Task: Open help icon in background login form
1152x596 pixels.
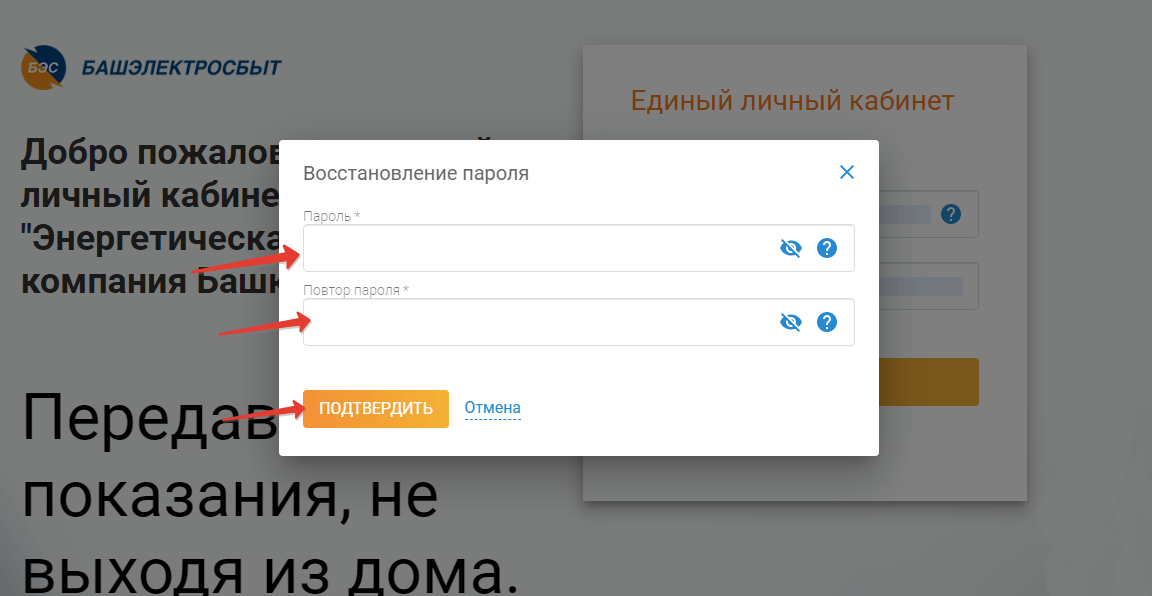Action: pyautogui.click(x=951, y=214)
